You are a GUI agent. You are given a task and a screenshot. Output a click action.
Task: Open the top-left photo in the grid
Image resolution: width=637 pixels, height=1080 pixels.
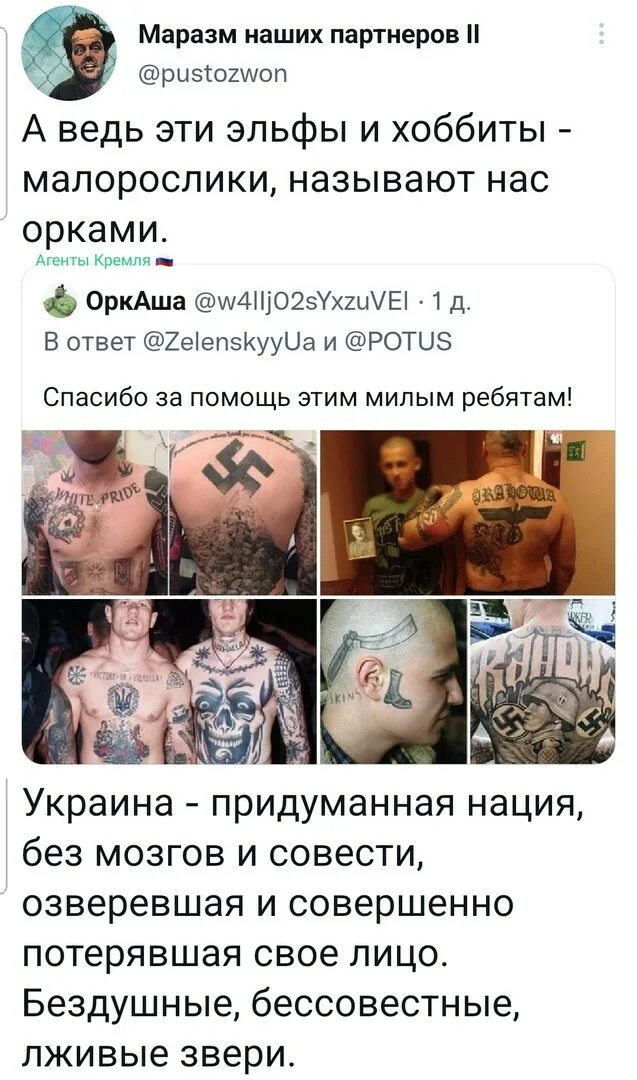(x=169, y=512)
